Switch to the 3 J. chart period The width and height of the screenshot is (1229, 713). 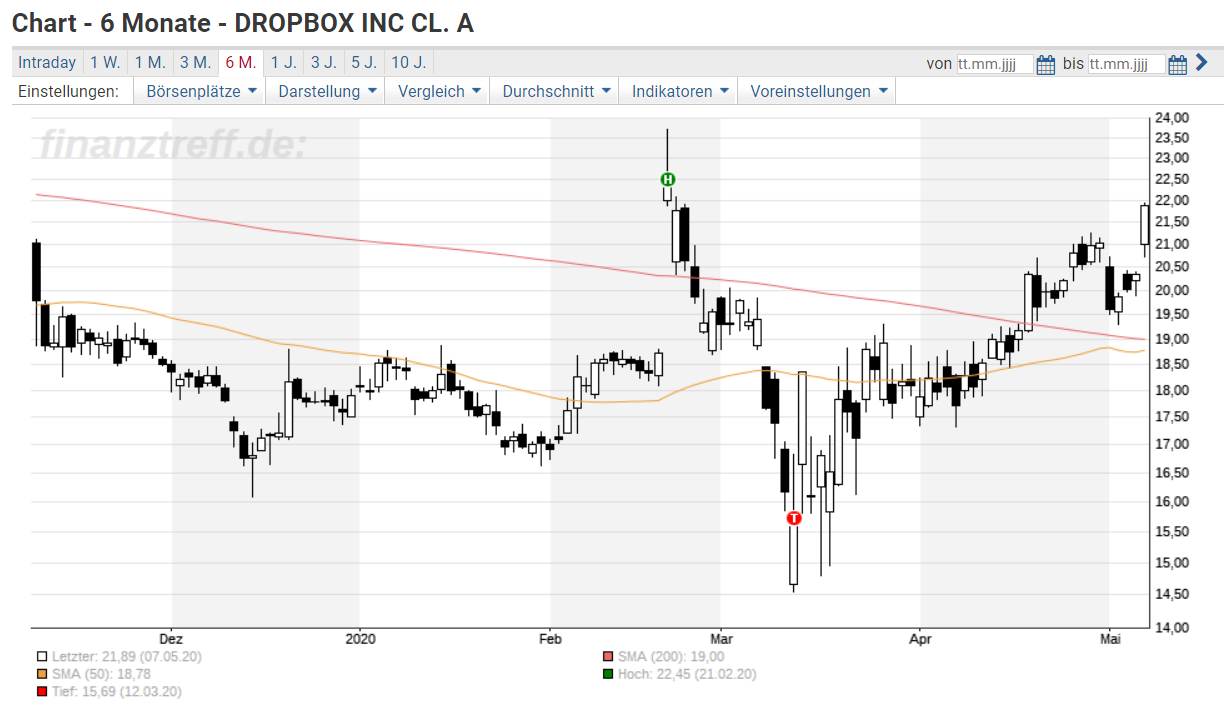pyautogui.click(x=323, y=62)
